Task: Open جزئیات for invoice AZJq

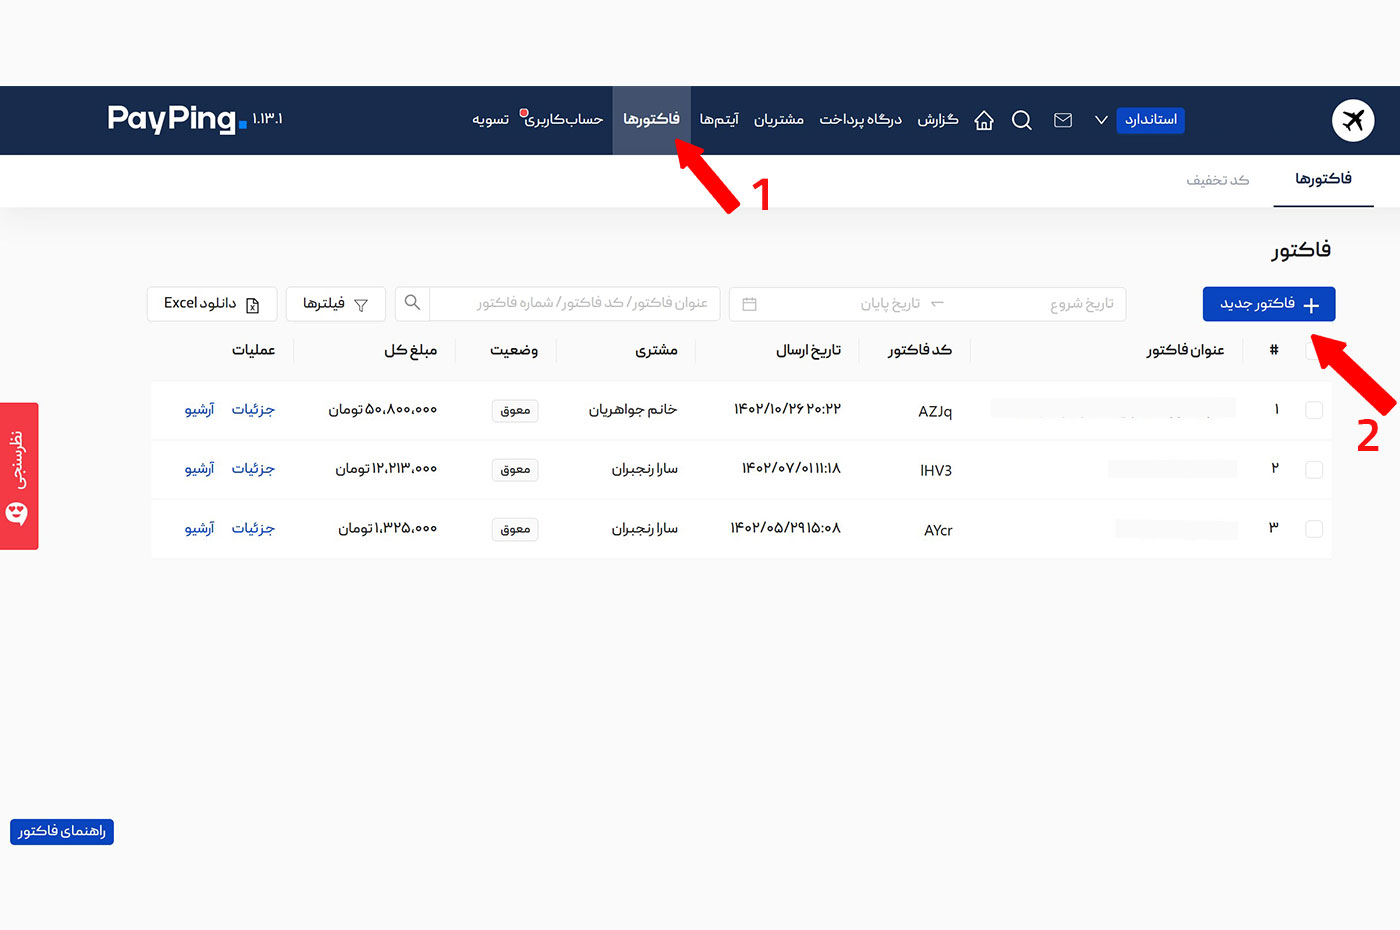Action: coord(253,410)
